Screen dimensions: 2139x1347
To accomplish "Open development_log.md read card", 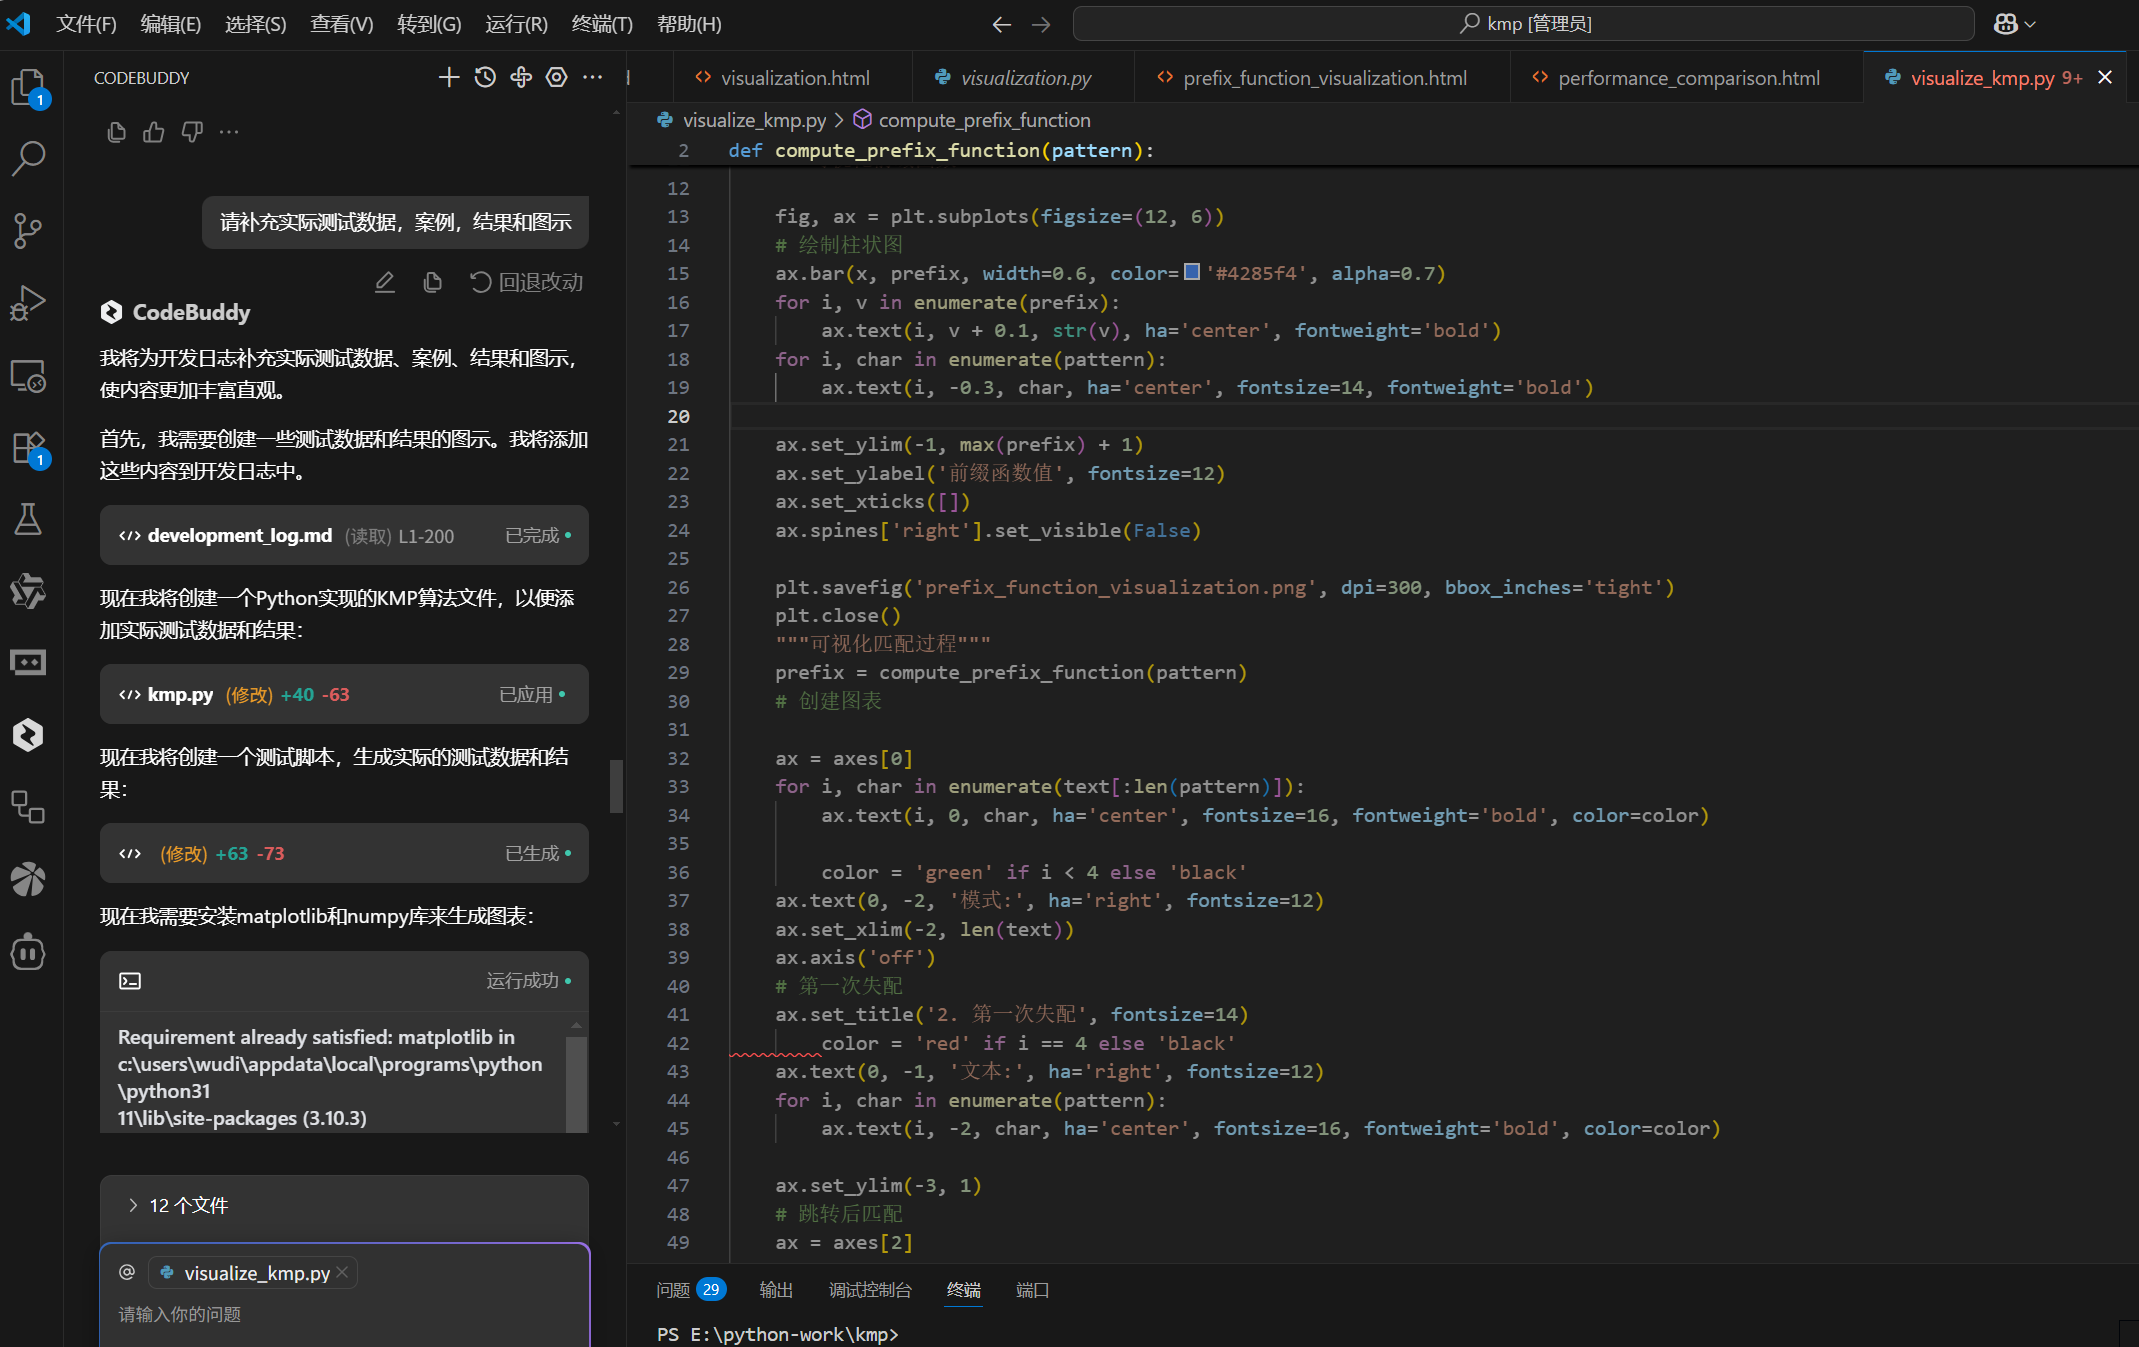I will (344, 536).
